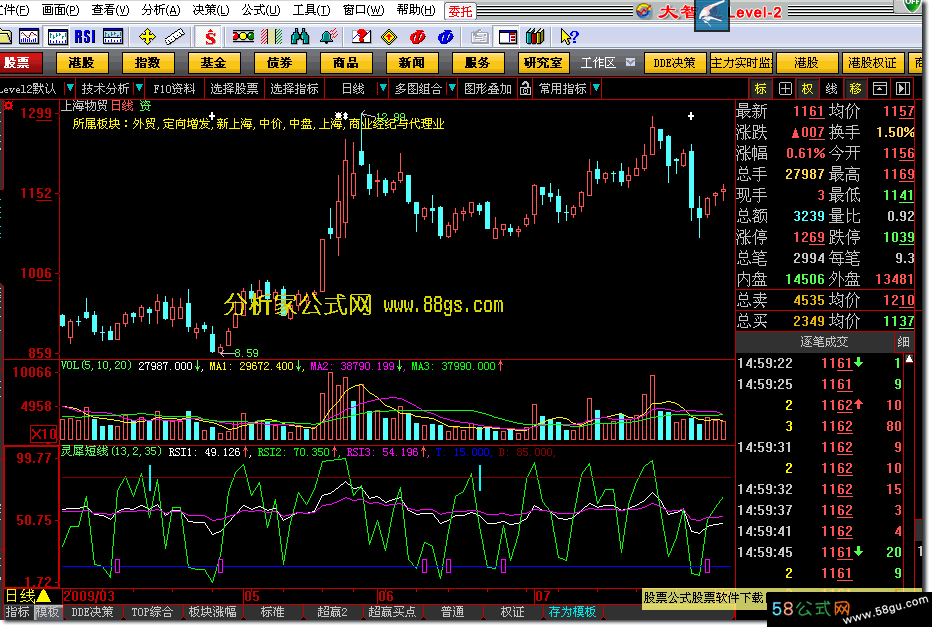Click the yellow four-arrow move icon
Image resolution: width=932 pixels, height=627 pixels.
pos(147,37)
